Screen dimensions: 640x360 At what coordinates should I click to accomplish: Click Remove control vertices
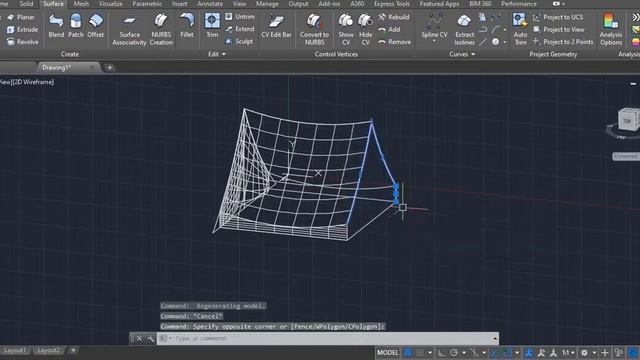click(394, 42)
